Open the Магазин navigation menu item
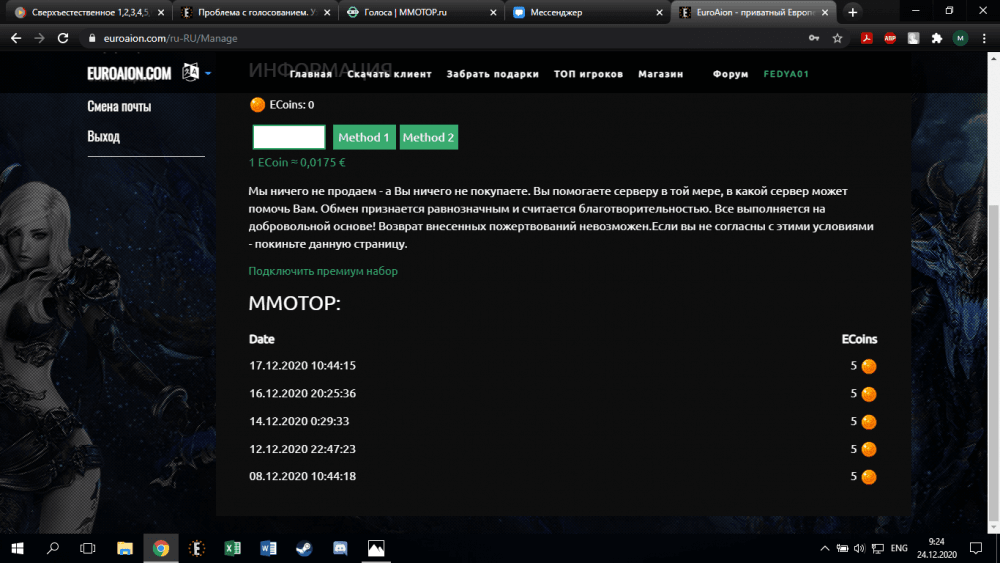Image resolution: width=1000 pixels, height=563 pixels. 660,74
